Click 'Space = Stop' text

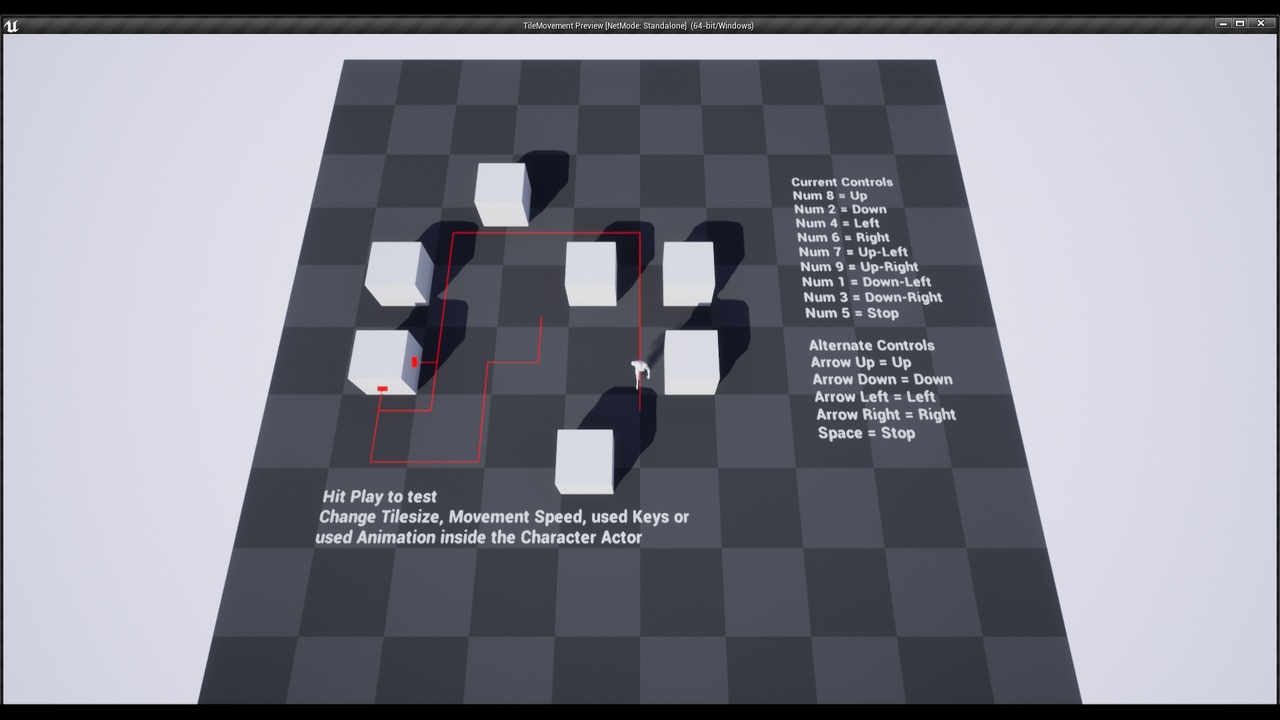867,433
